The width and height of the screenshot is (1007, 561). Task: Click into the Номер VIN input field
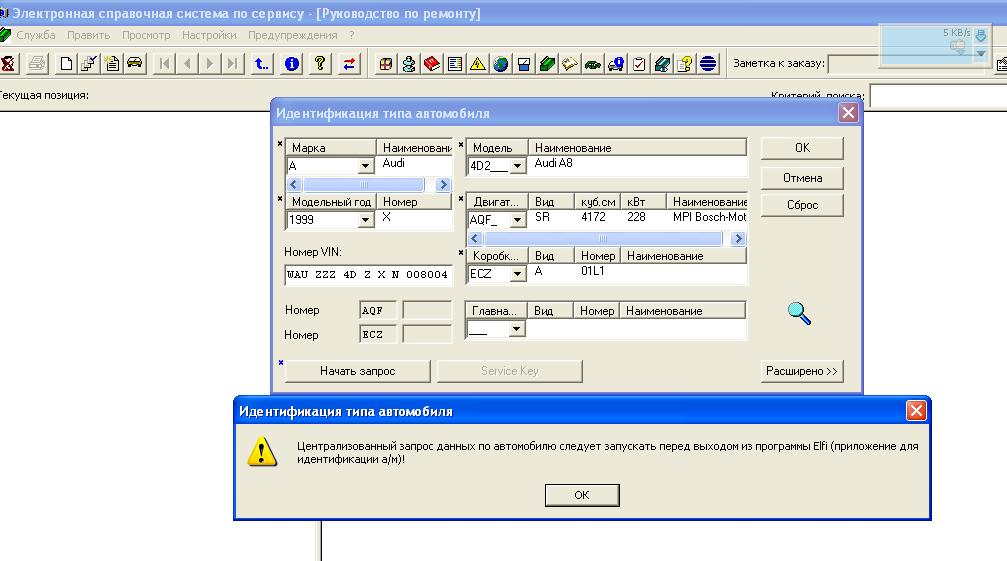[x=368, y=275]
